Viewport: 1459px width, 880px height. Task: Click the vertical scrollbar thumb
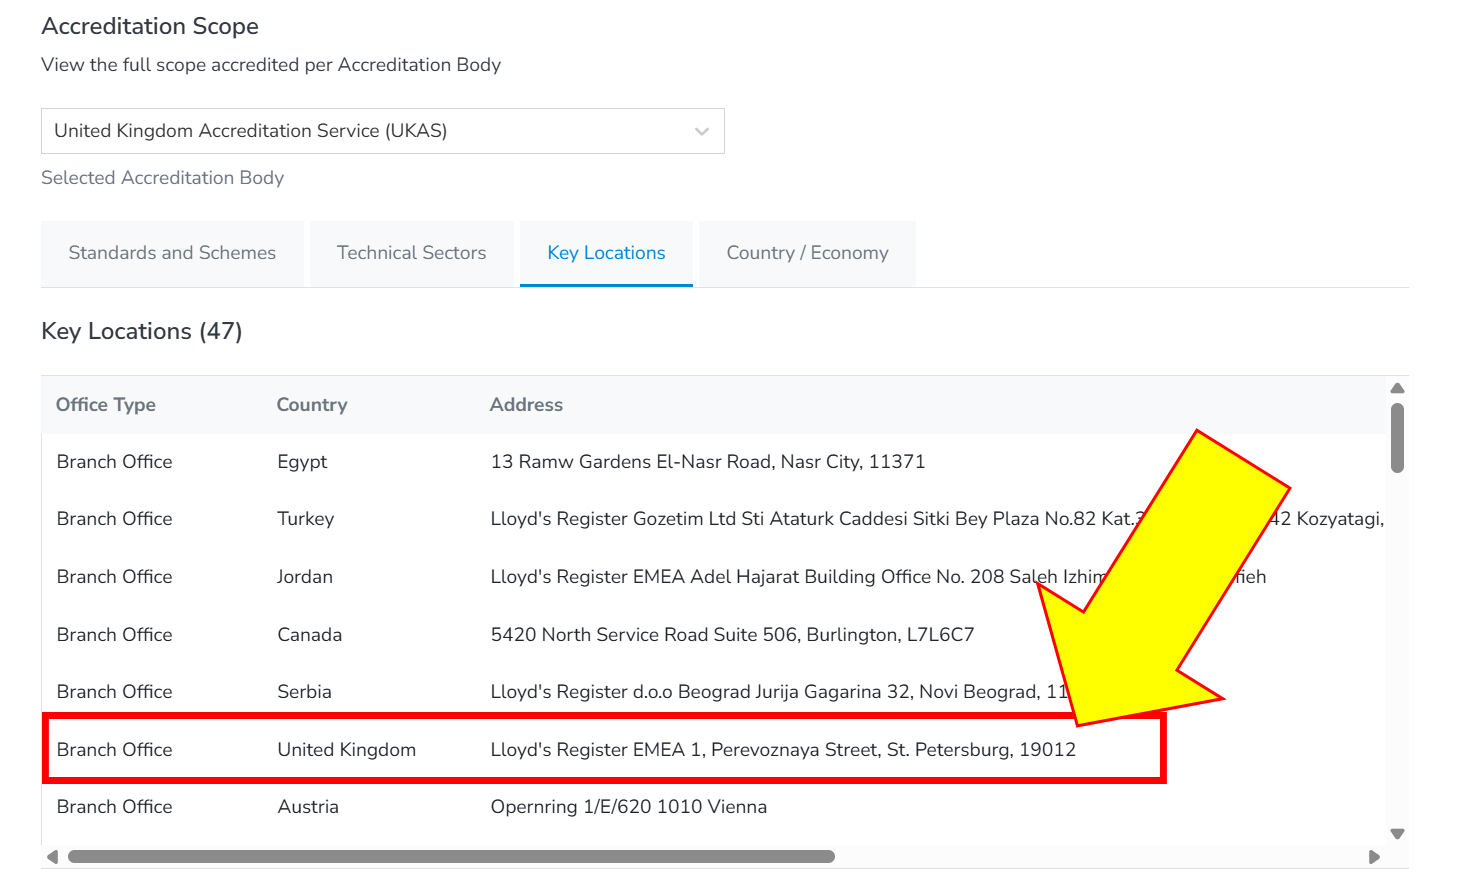pyautogui.click(x=1398, y=438)
